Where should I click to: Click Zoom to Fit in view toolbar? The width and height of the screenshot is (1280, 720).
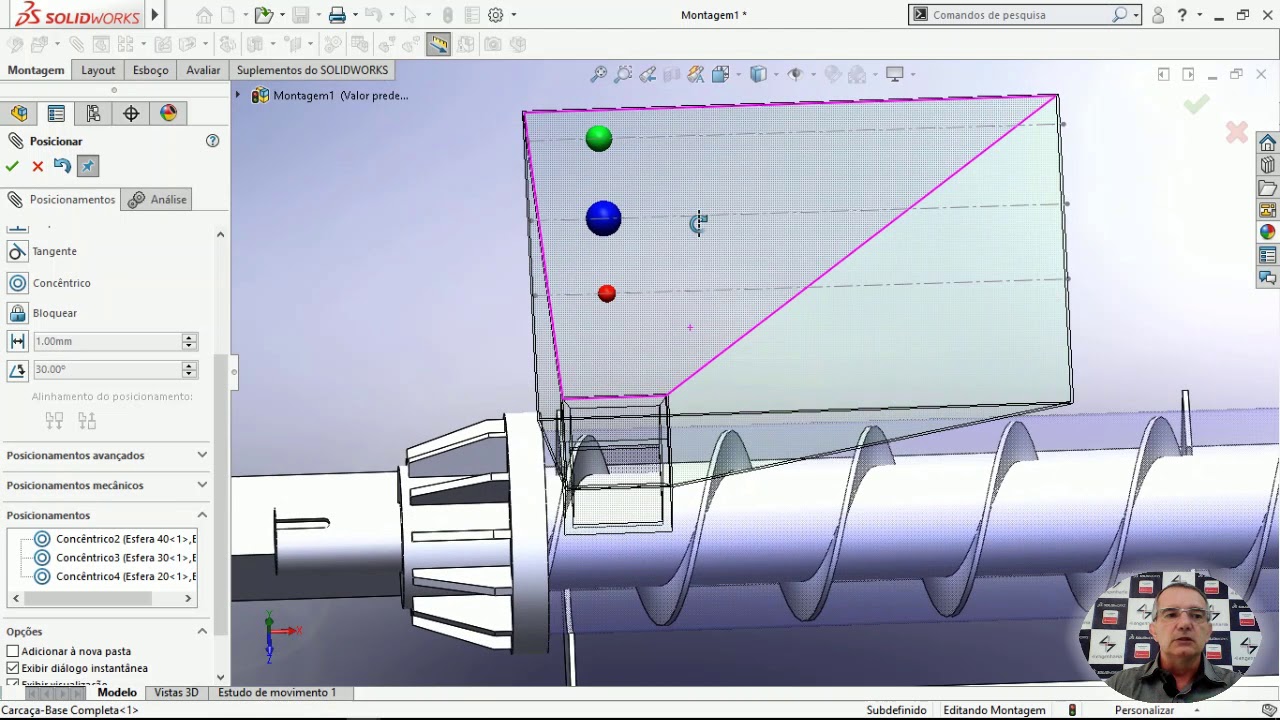(x=598, y=74)
